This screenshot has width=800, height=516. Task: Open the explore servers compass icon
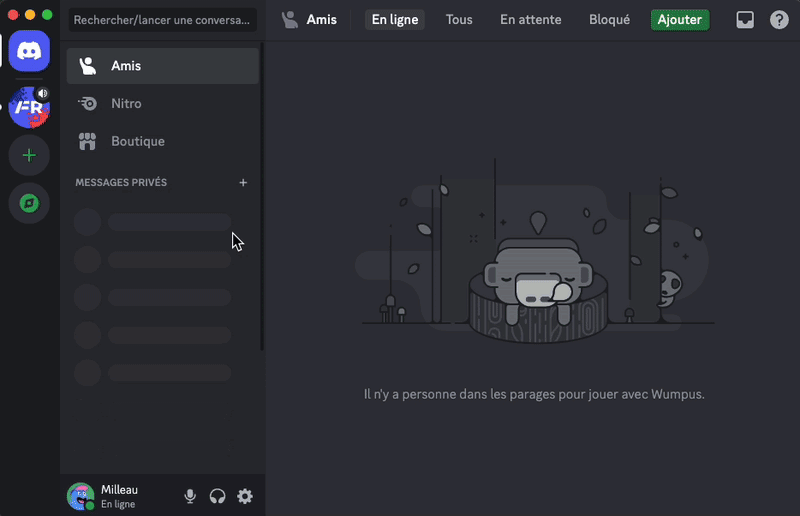click(29, 204)
